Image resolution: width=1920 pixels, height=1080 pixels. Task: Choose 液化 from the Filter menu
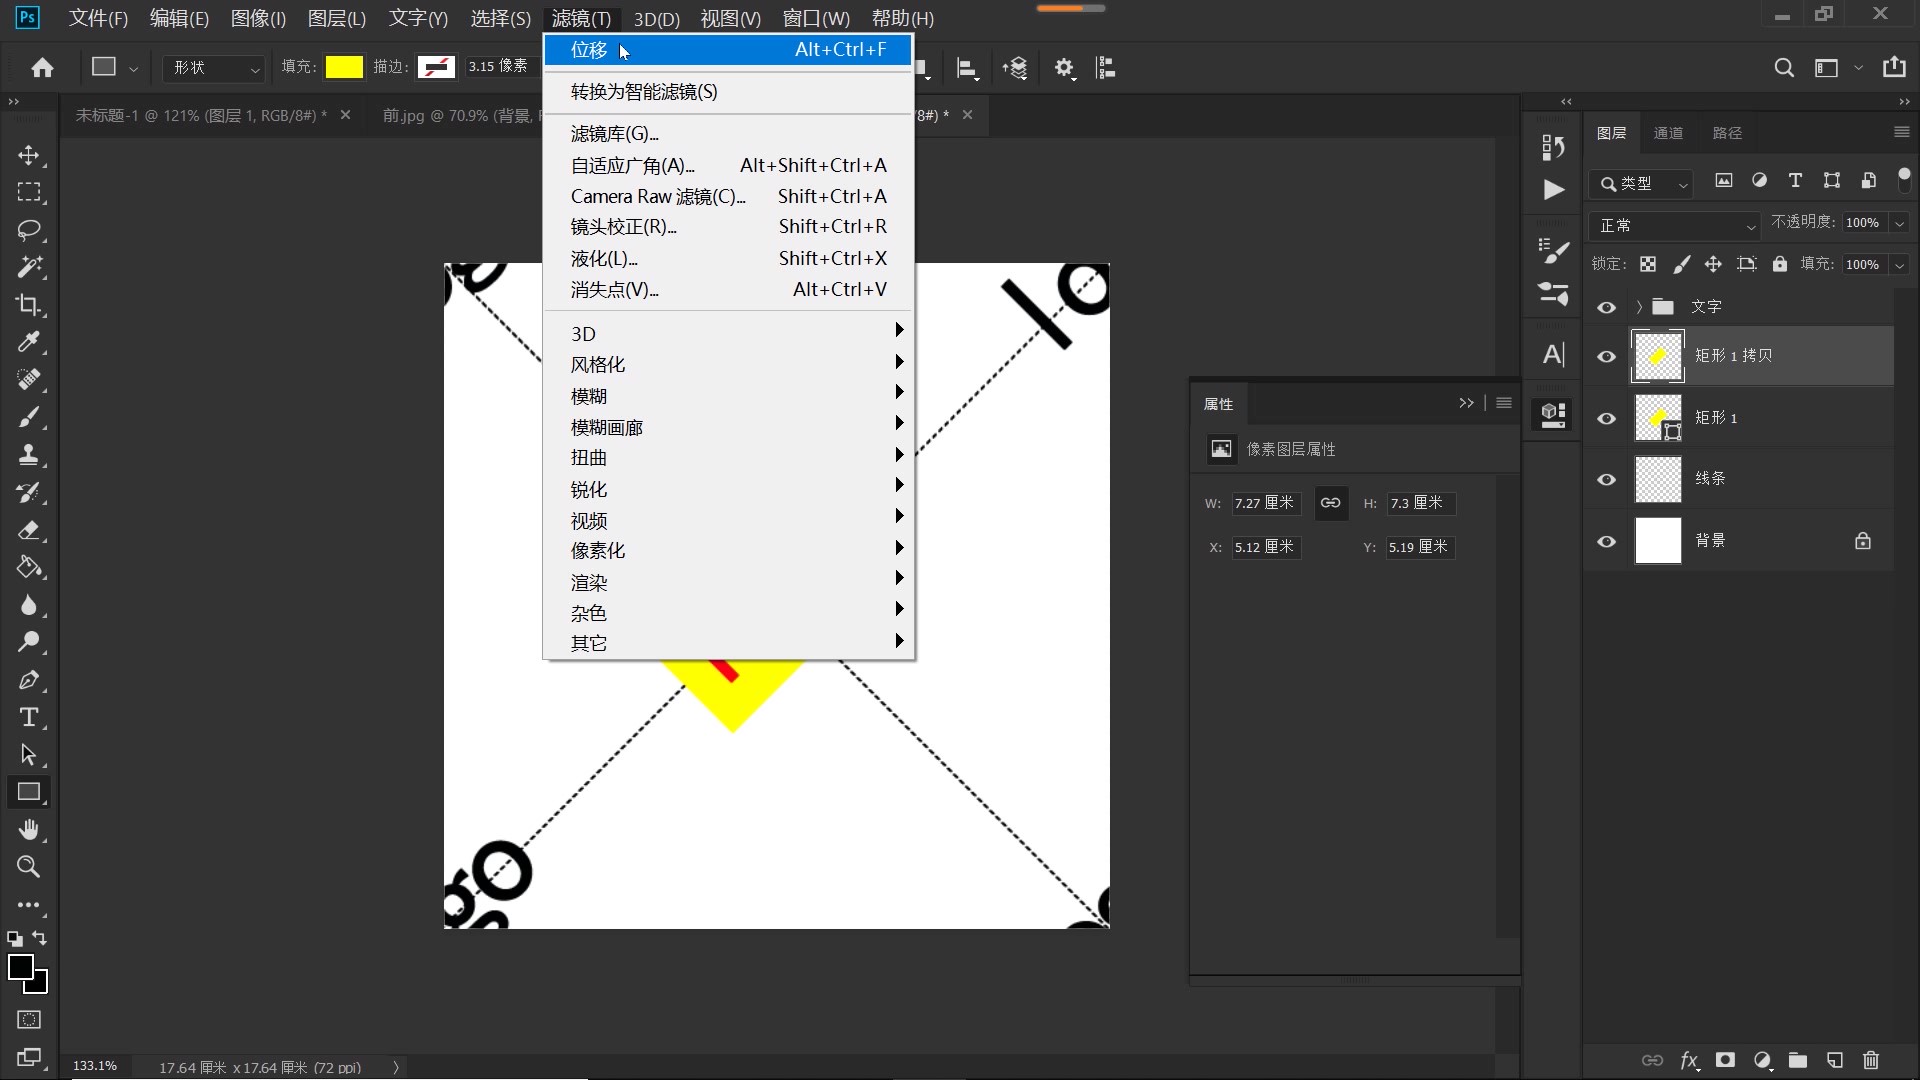(602, 258)
